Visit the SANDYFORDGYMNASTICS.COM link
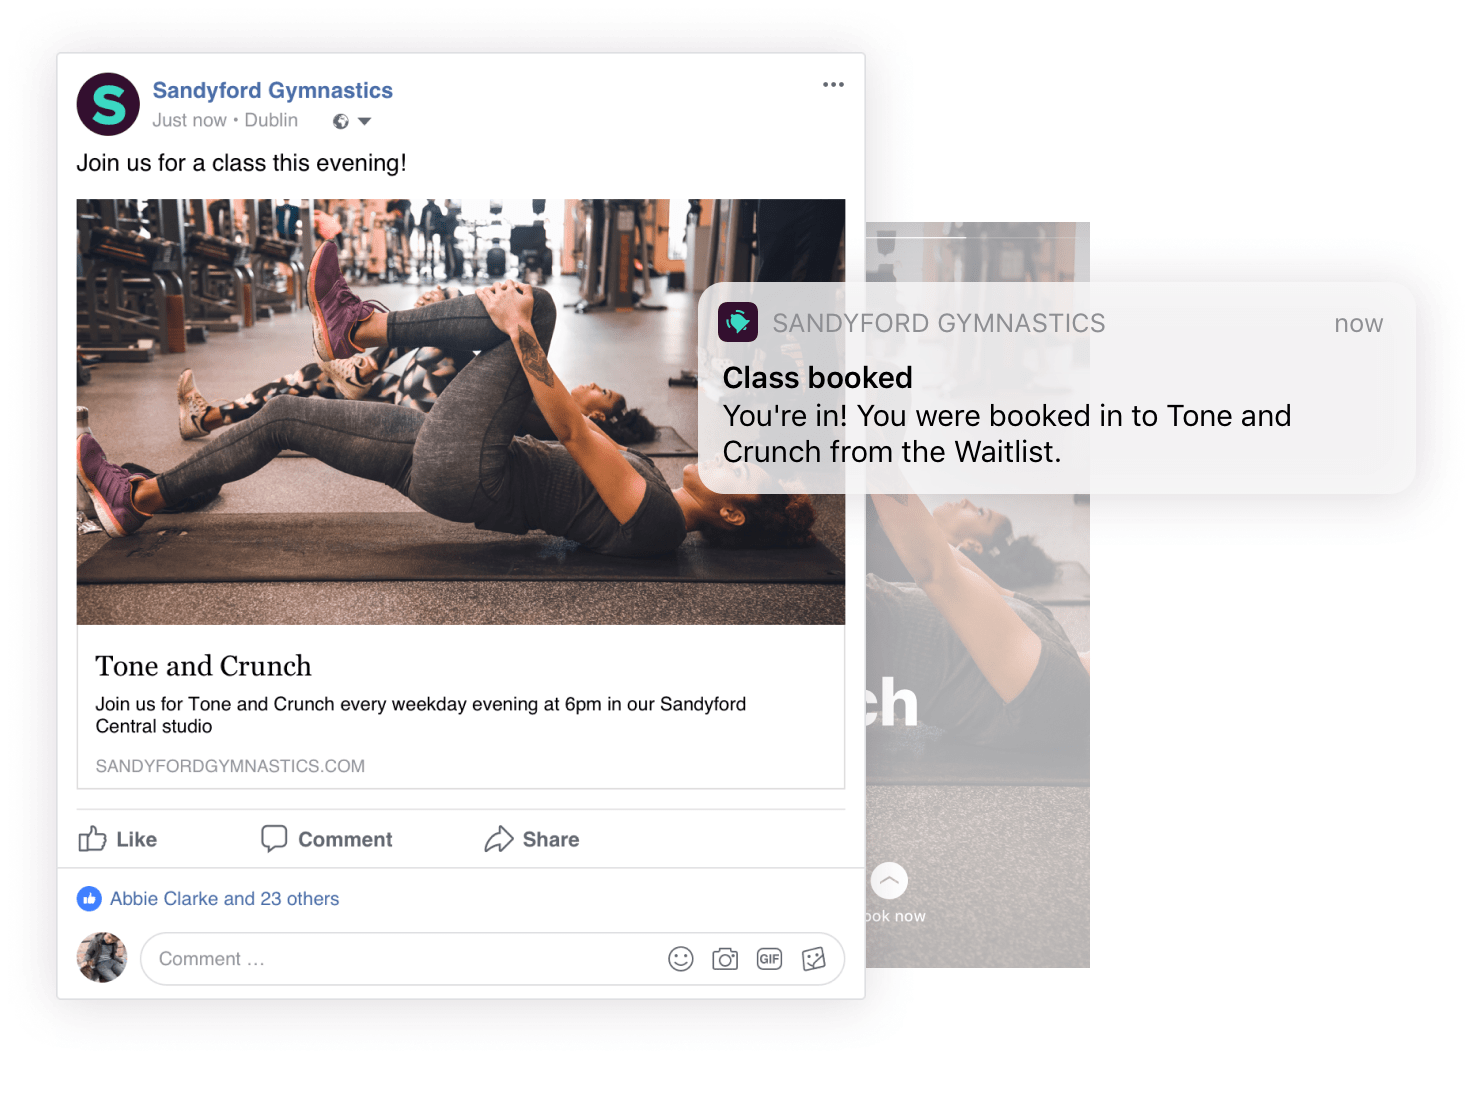The height and width of the screenshot is (1096, 1472). pyautogui.click(x=230, y=766)
